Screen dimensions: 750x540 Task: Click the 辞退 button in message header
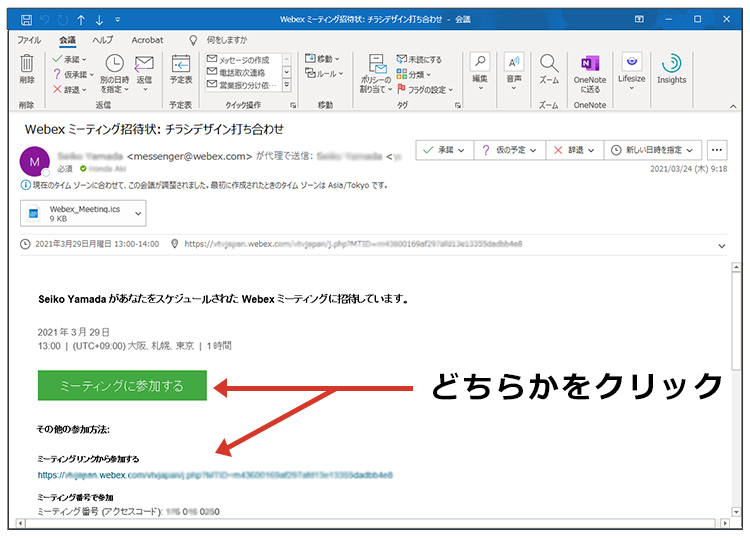574,150
